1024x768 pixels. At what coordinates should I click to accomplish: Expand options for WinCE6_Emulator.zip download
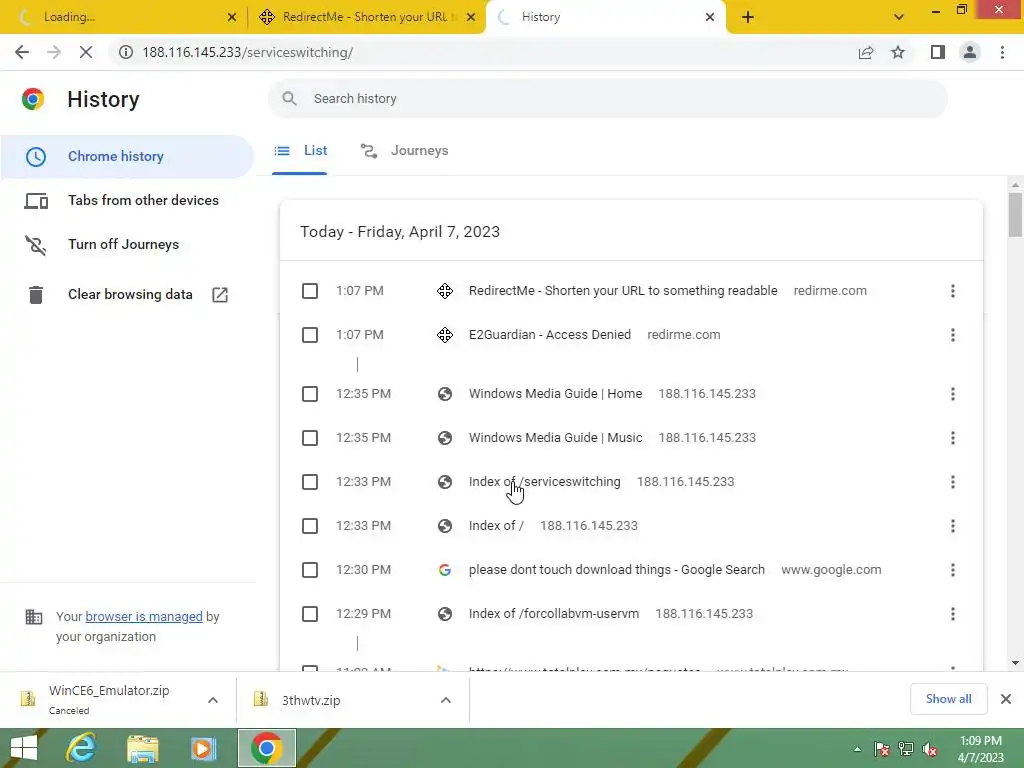213,700
